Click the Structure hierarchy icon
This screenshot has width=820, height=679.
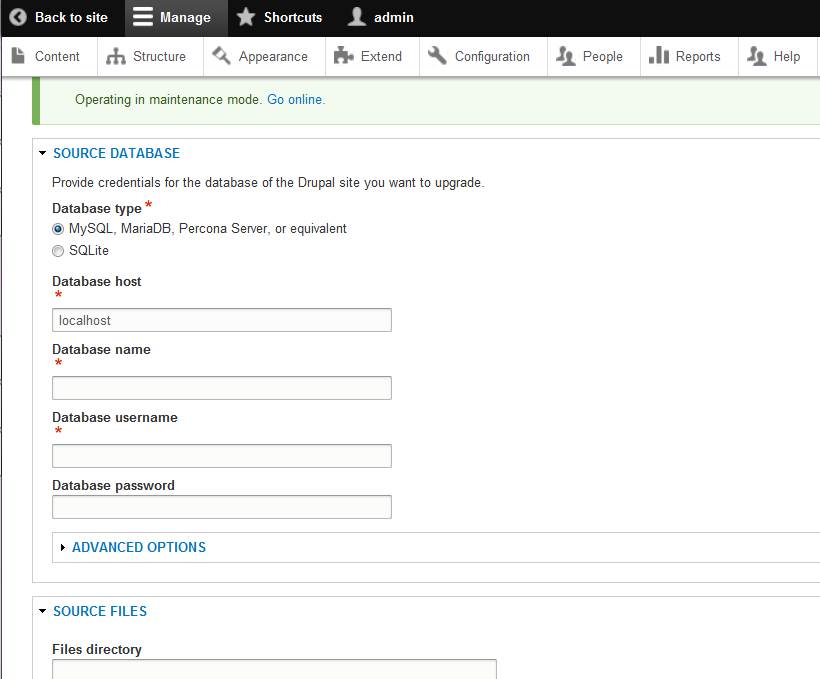tap(116, 56)
